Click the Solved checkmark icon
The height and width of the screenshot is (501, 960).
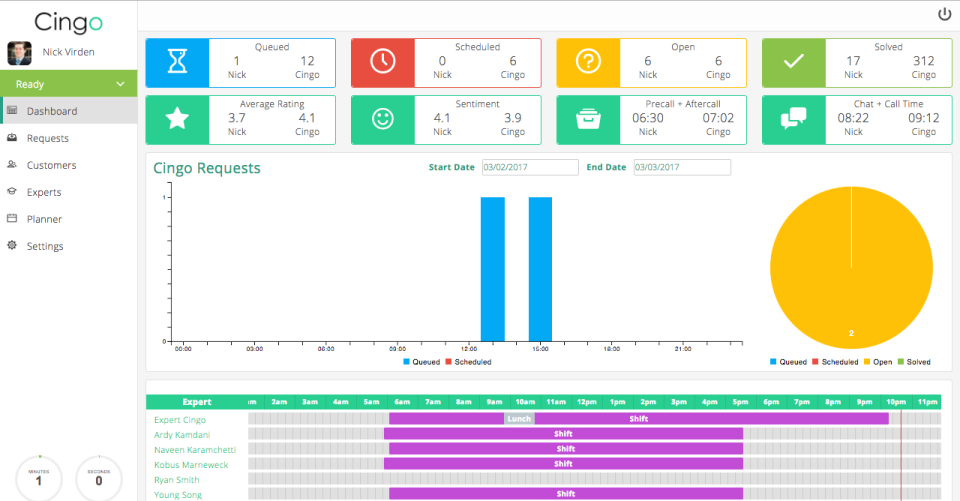coord(793,61)
